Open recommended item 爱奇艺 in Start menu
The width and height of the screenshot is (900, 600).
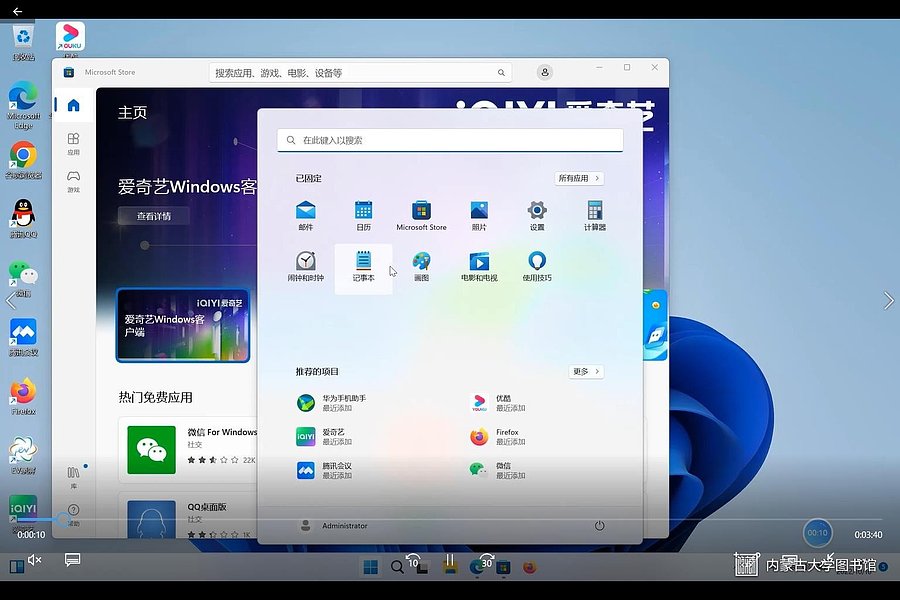click(325, 436)
